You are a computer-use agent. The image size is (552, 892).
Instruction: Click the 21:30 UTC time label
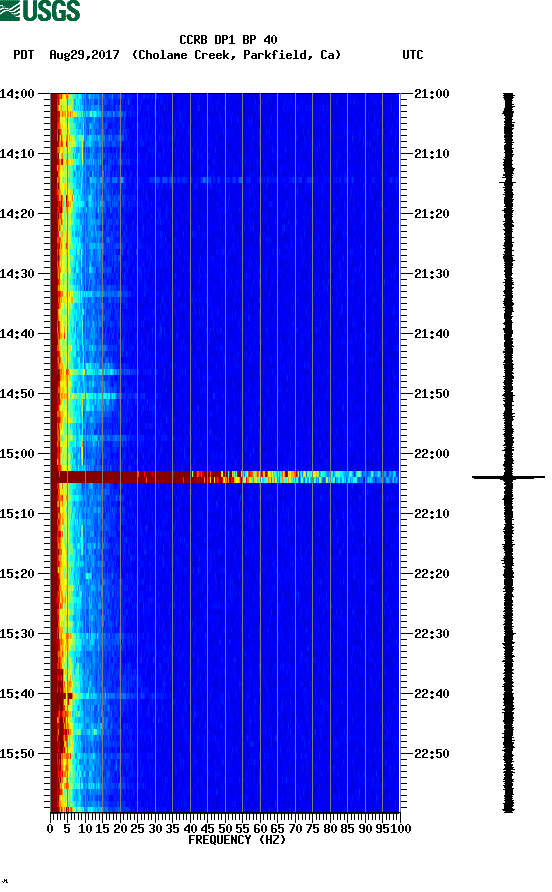click(431, 274)
